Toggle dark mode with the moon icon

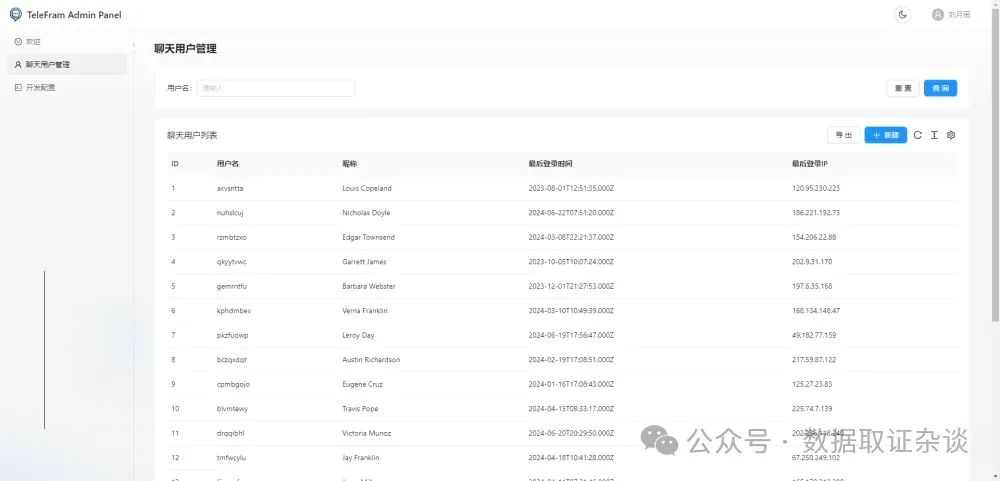903,14
